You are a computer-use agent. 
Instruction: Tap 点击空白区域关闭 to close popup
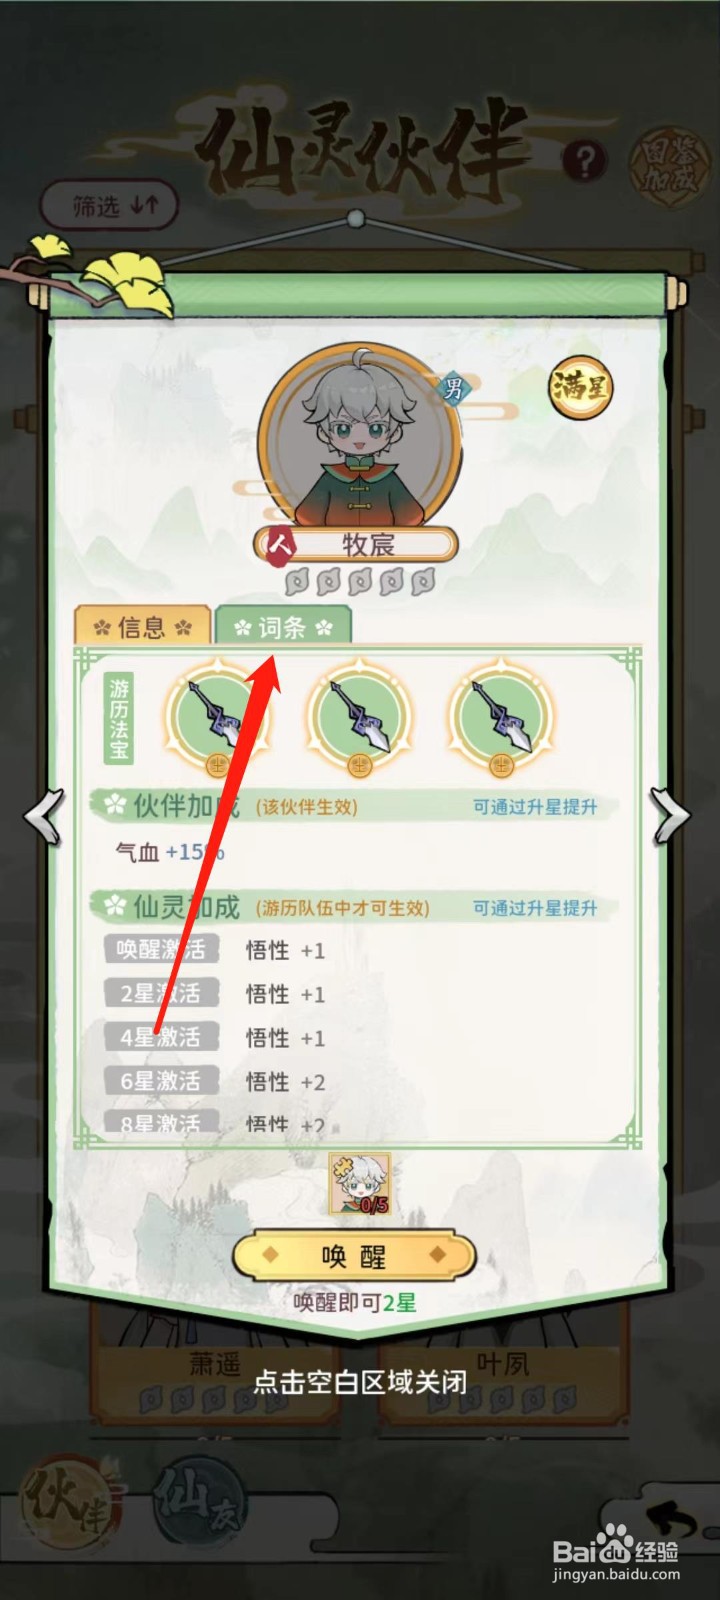[x=360, y=1382]
